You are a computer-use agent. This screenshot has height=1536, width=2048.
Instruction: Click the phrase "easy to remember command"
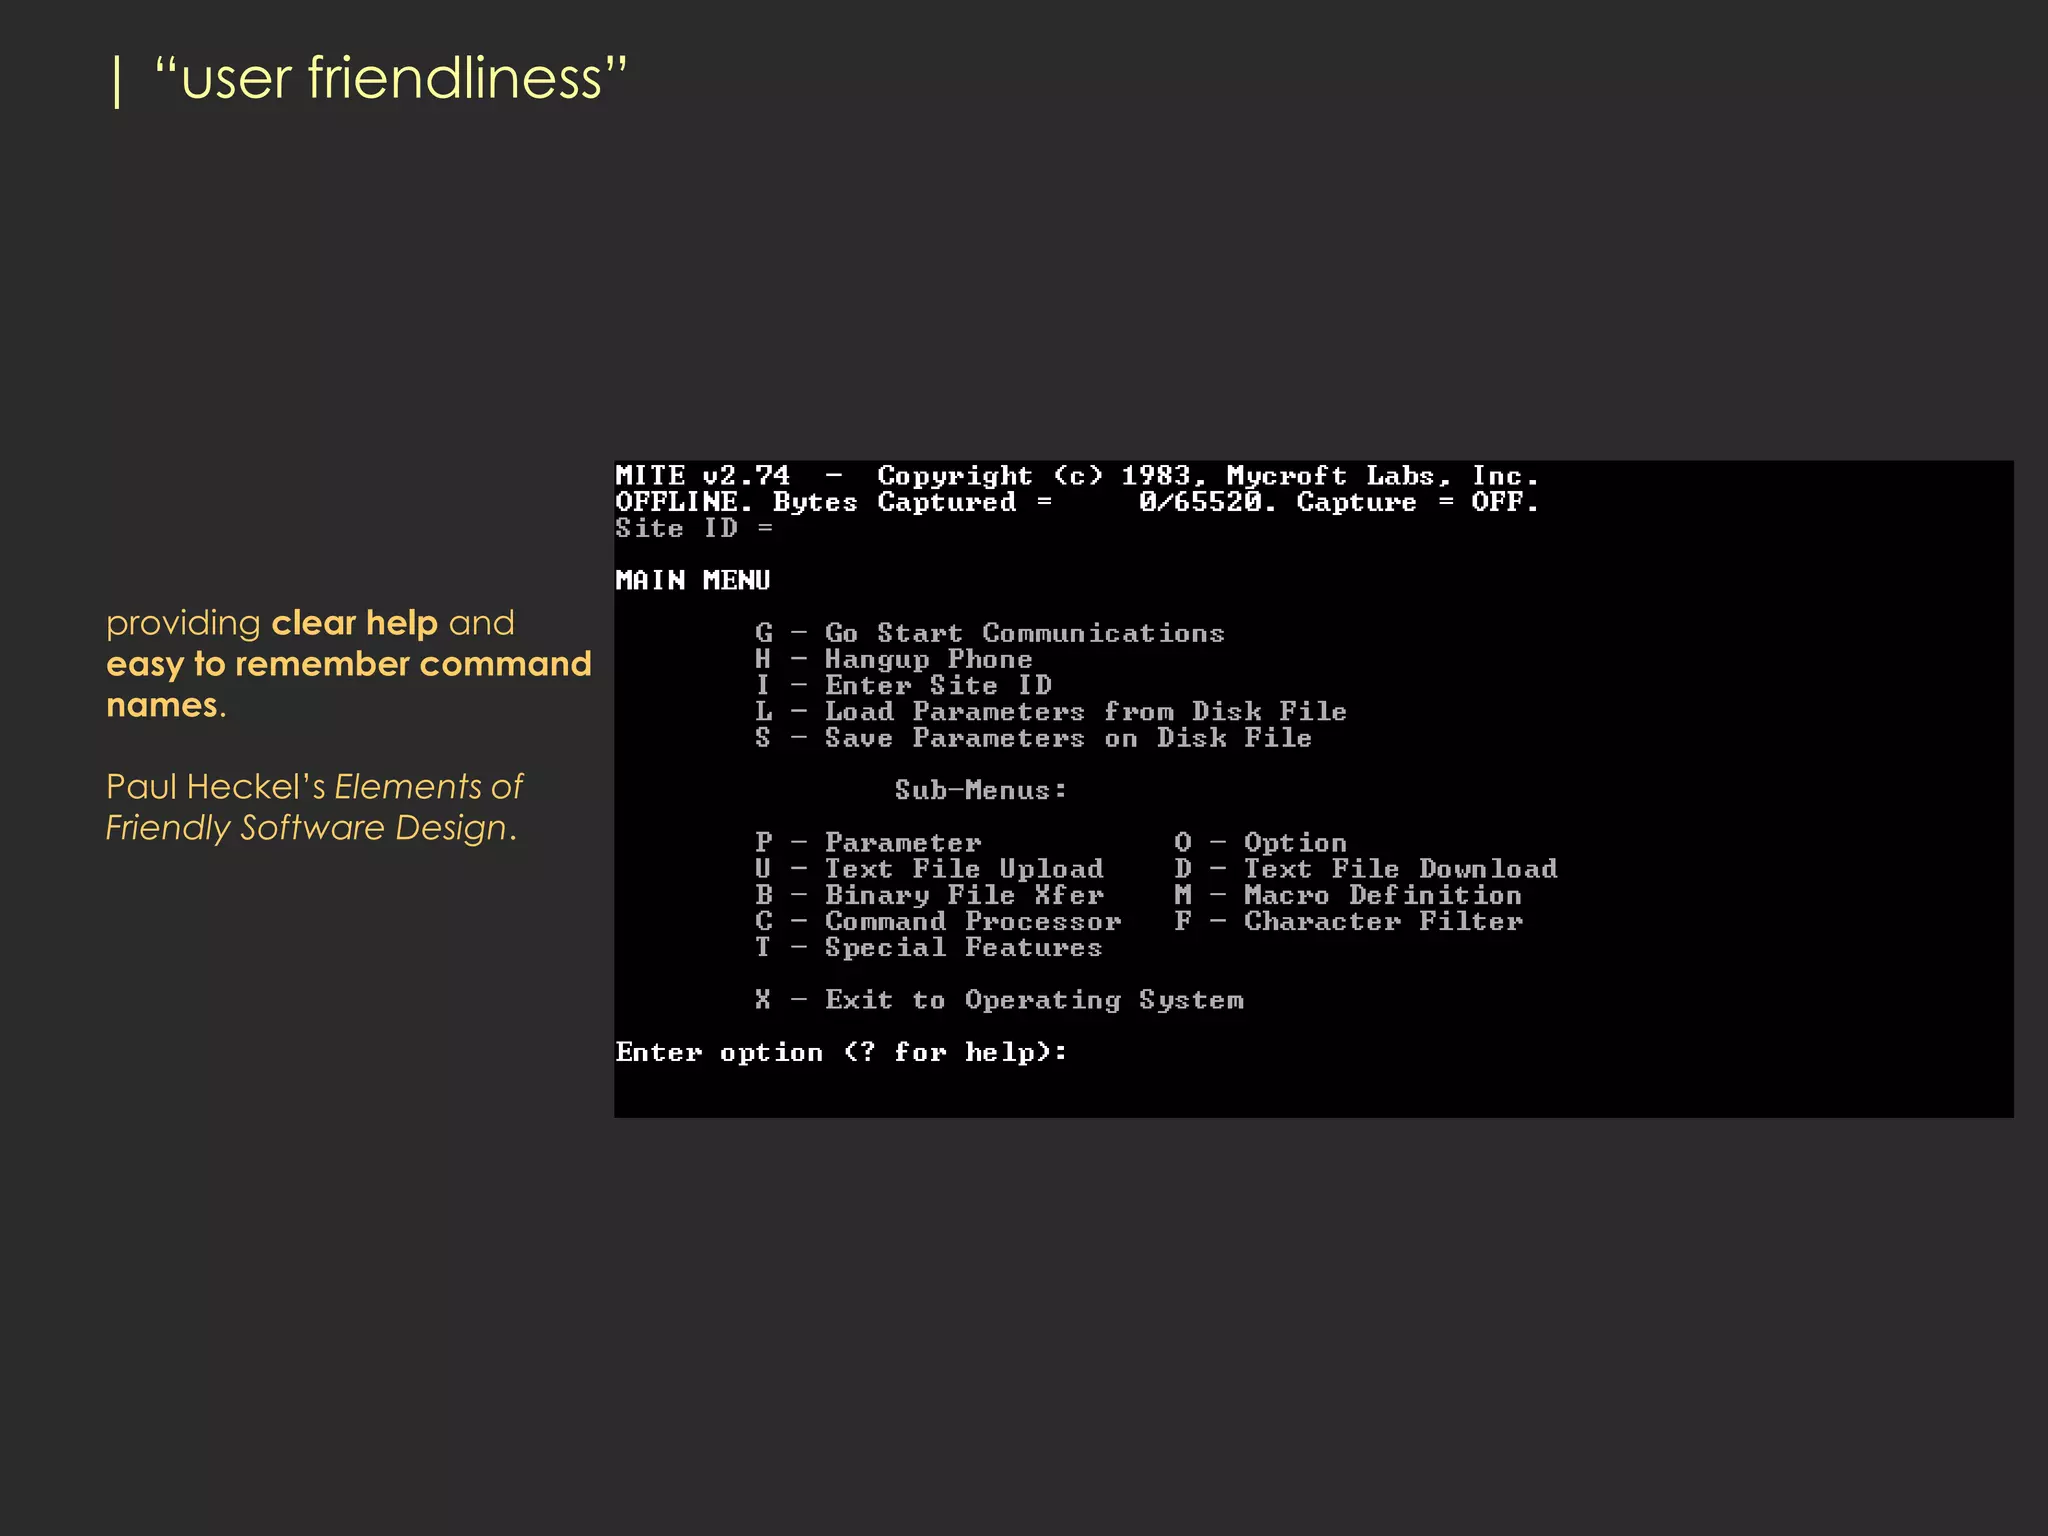click(x=349, y=664)
